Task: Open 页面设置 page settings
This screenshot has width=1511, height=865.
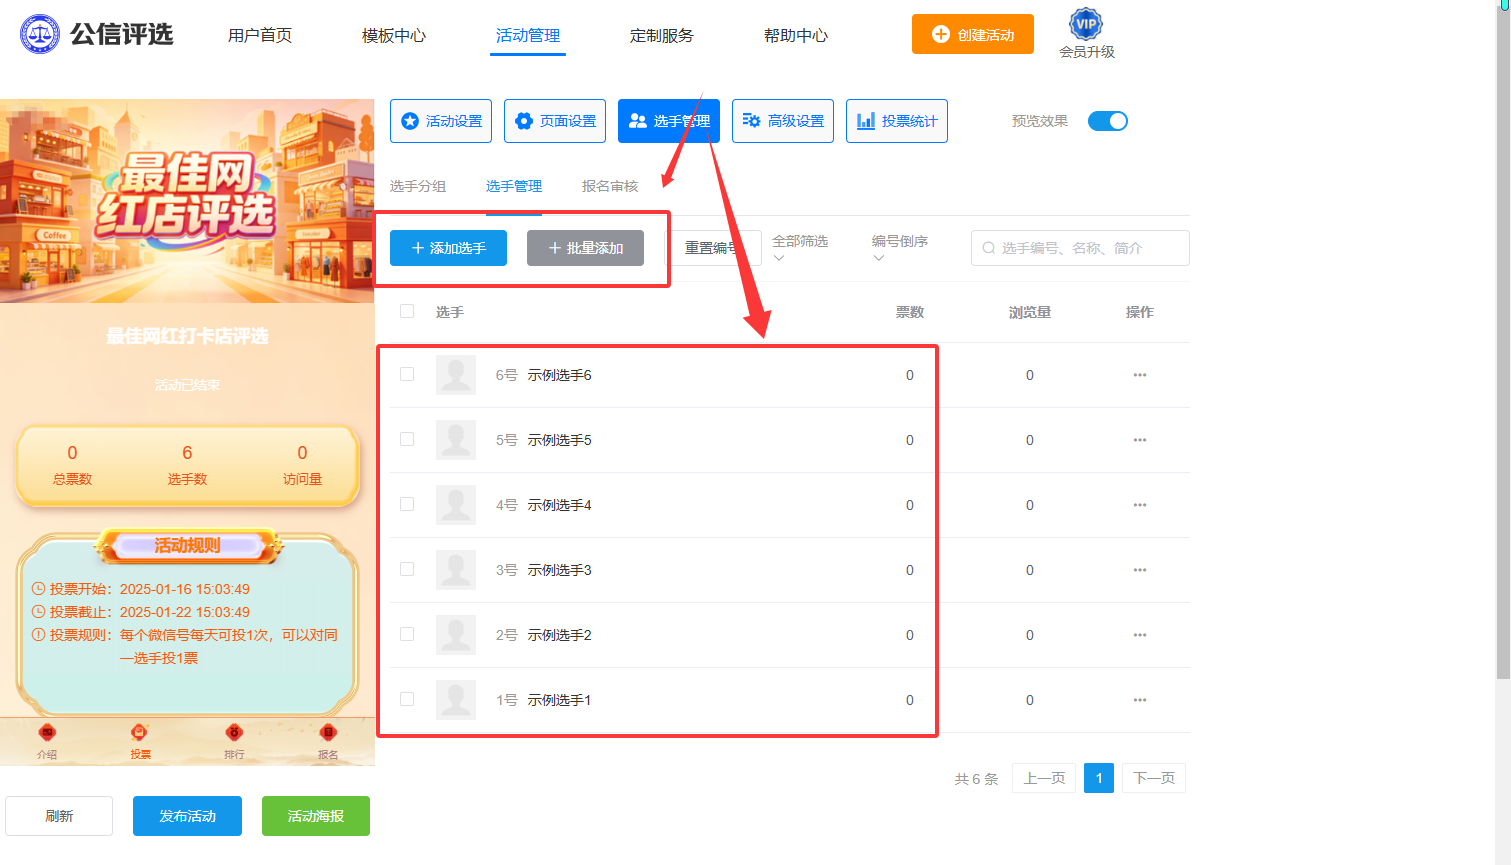Action: 555,121
